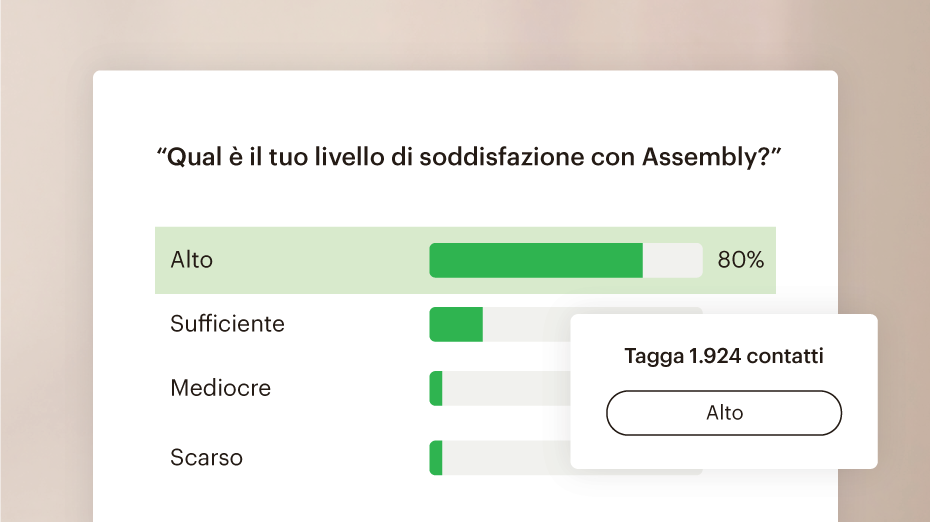Click the green fill of the Alto bar

click(535, 260)
